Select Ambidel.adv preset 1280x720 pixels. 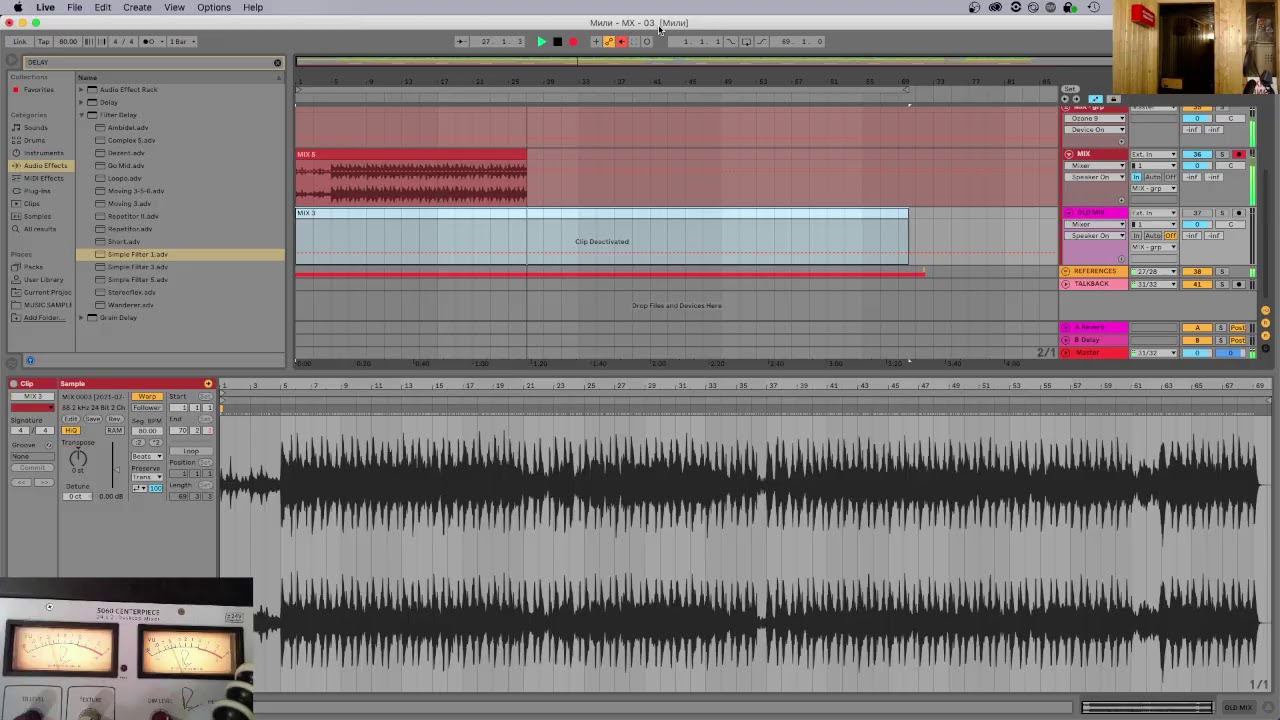[128, 128]
